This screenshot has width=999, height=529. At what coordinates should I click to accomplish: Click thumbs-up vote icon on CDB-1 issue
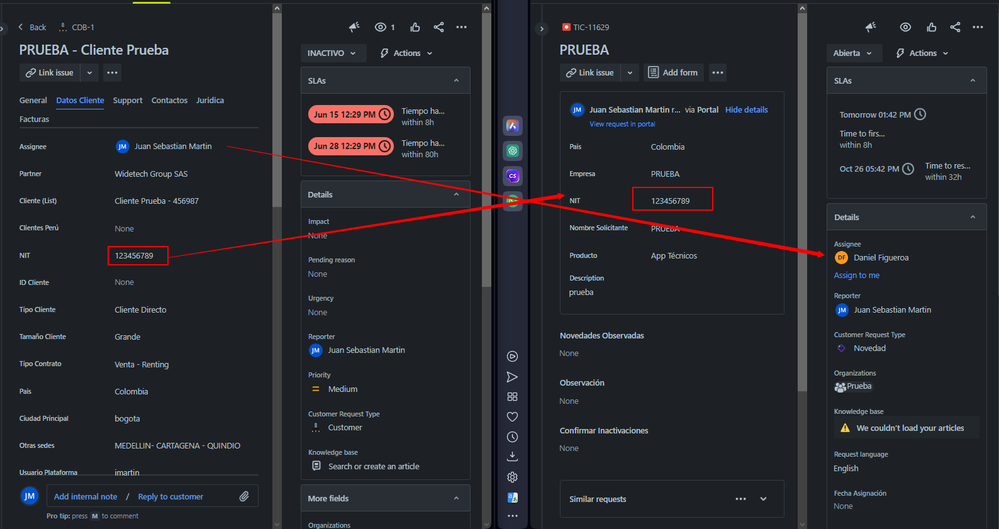click(x=414, y=27)
